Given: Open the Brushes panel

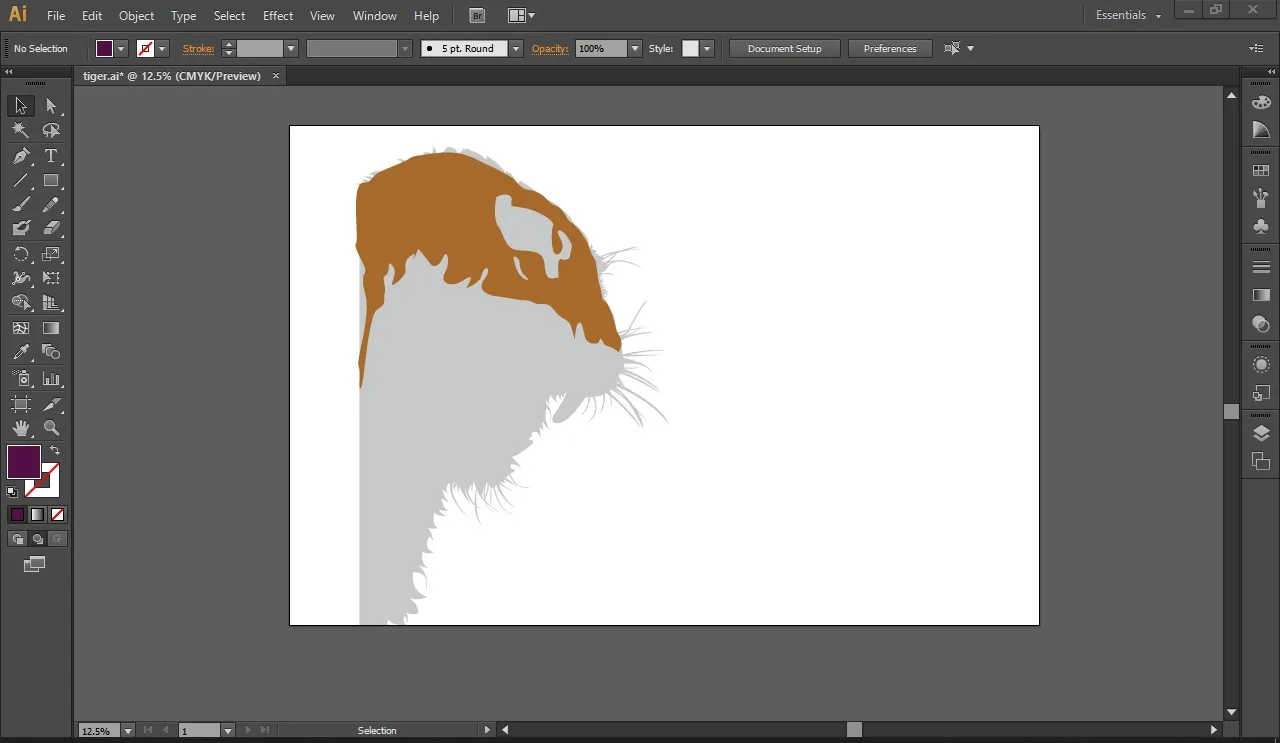Looking at the screenshot, I should click(1261, 198).
